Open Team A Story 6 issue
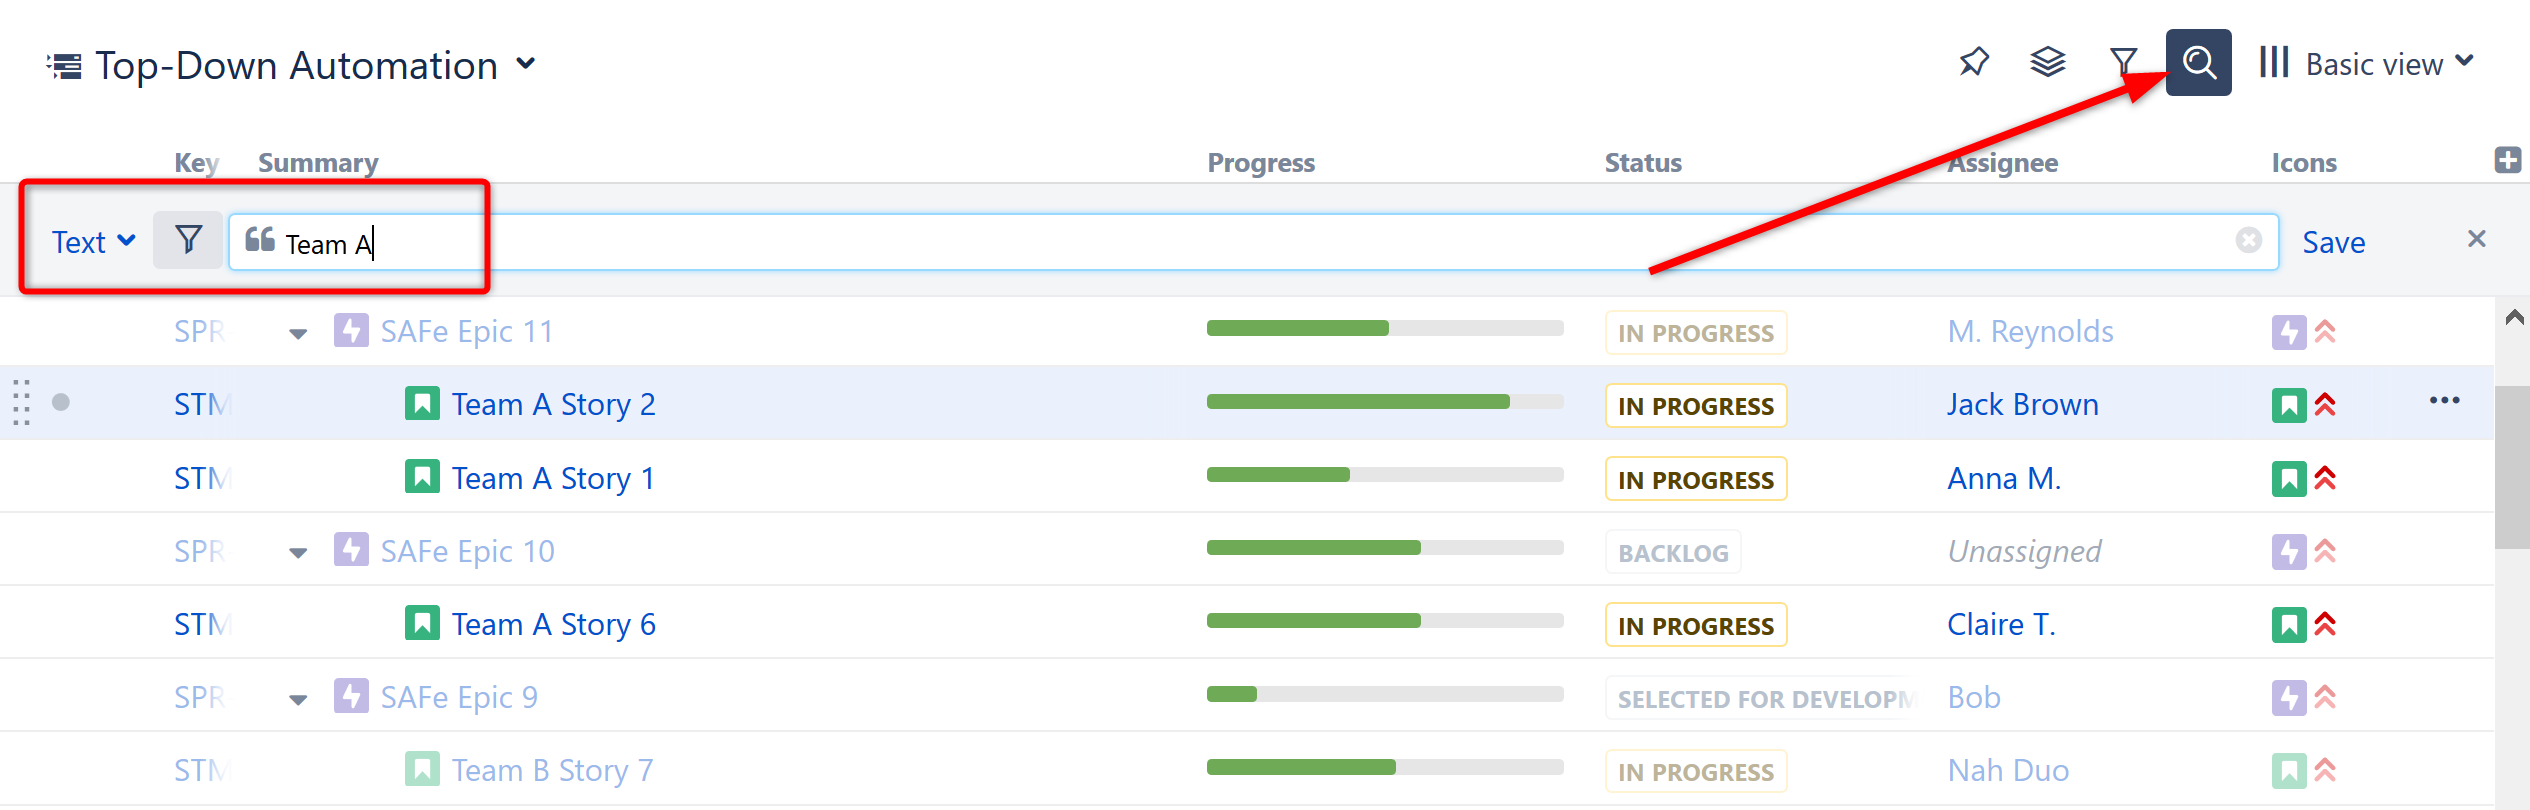2530x810 pixels. [x=553, y=624]
